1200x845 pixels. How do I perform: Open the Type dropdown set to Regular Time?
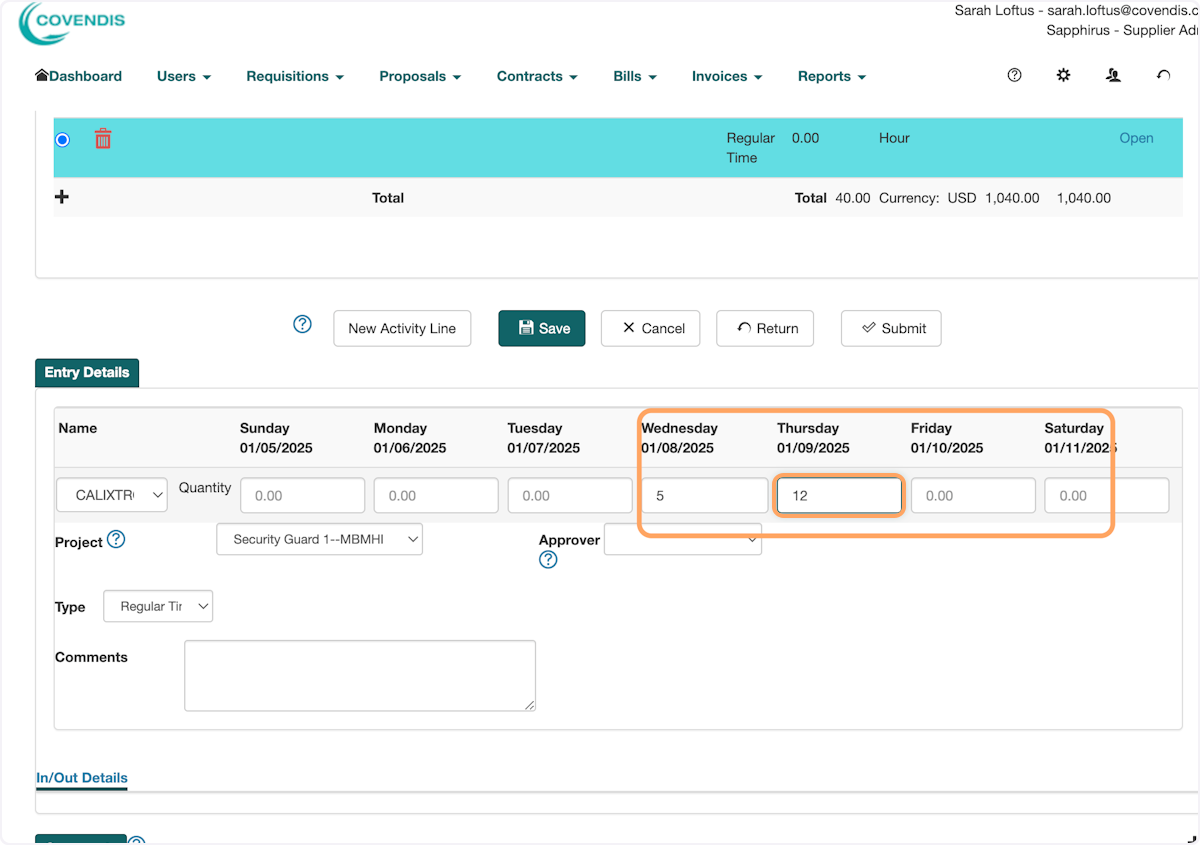[x=157, y=606]
